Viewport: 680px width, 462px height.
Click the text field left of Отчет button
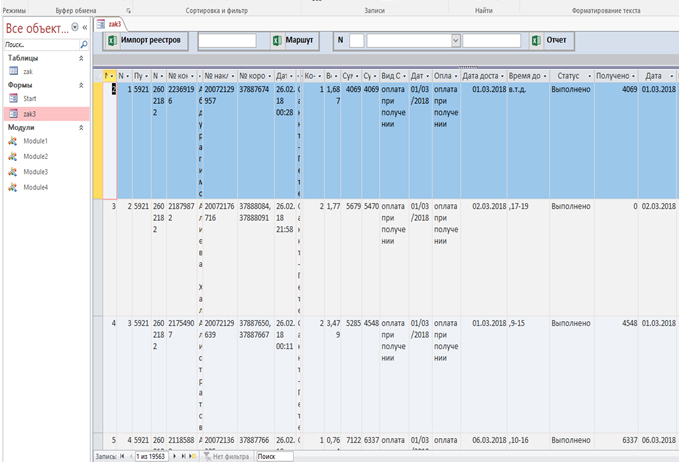[x=491, y=41]
